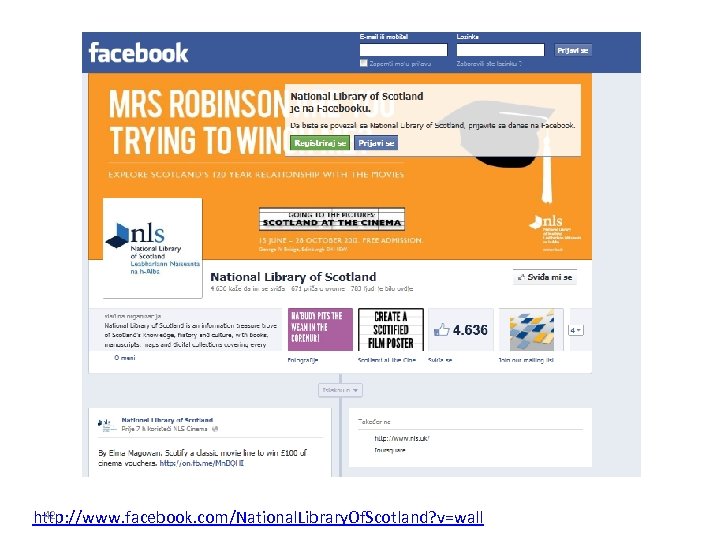This screenshot has width=720, height=540.
Task: Click the Fotografije label
Action: (303, 360)
